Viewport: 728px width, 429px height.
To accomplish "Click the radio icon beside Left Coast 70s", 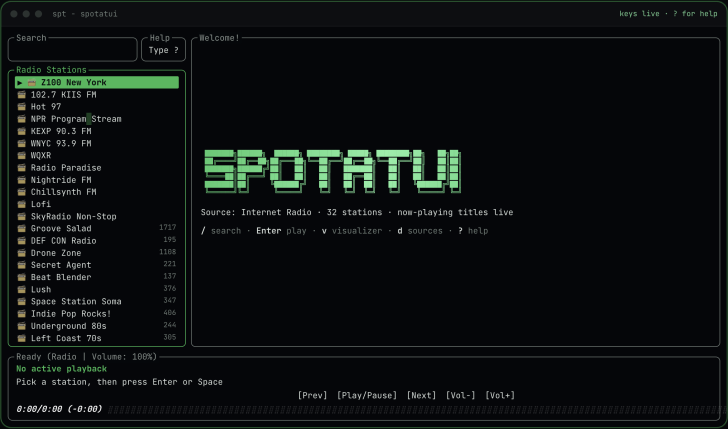I will coord(21,338).
